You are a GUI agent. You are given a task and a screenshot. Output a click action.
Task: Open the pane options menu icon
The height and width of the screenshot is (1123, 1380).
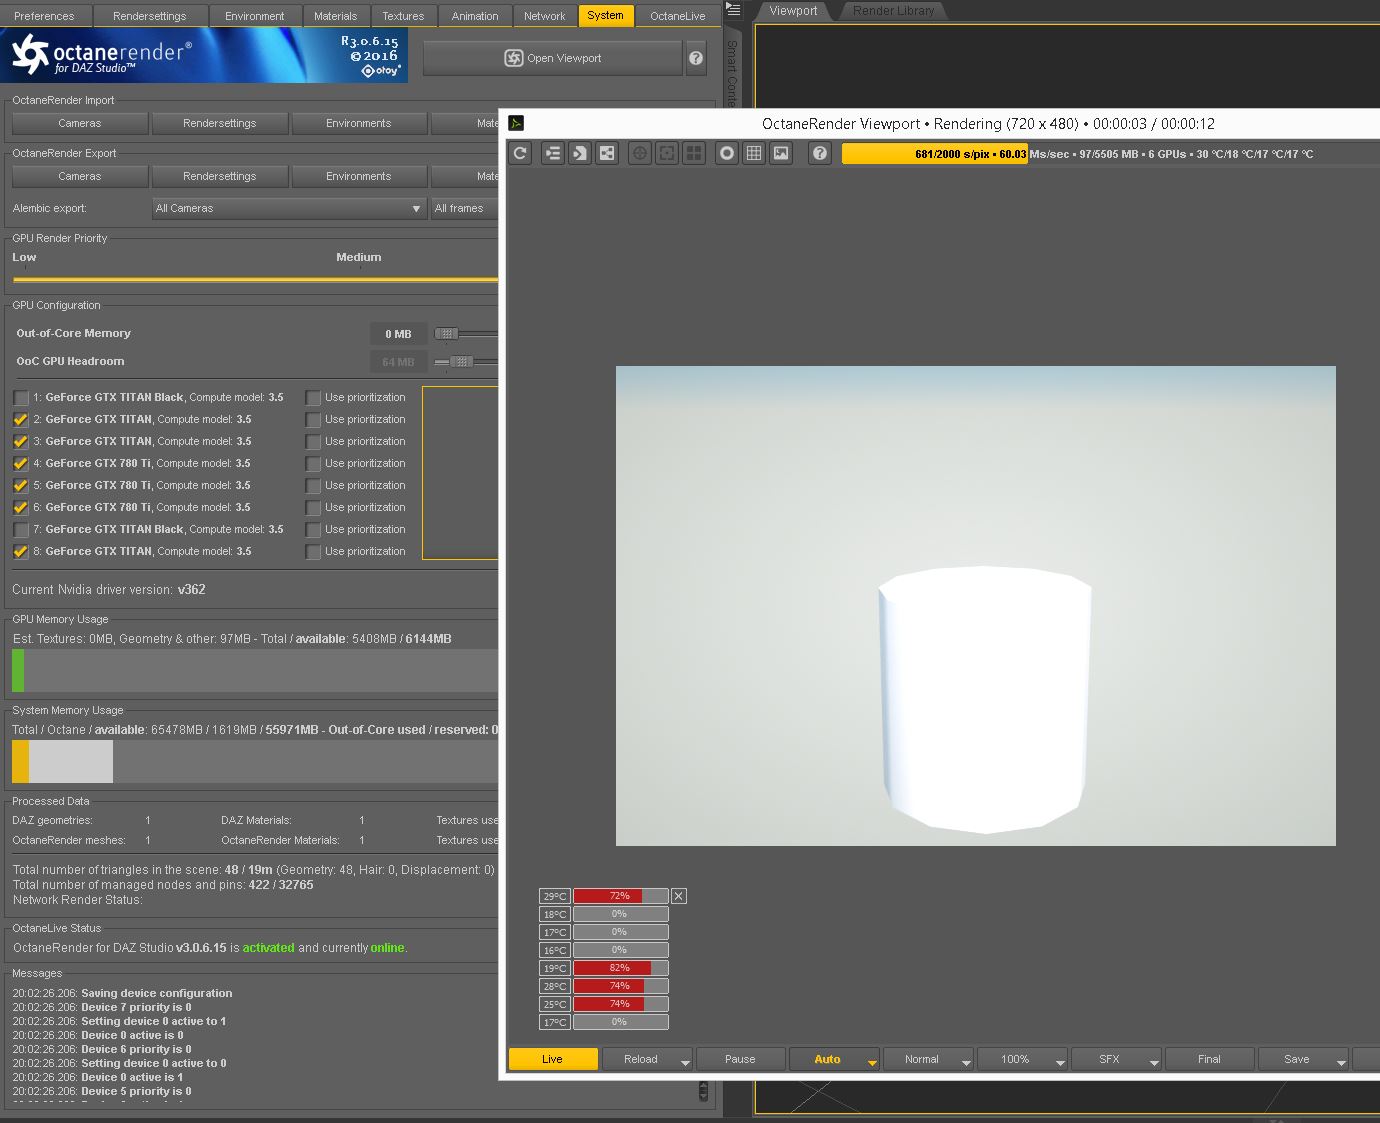click(x=733, y=10)
